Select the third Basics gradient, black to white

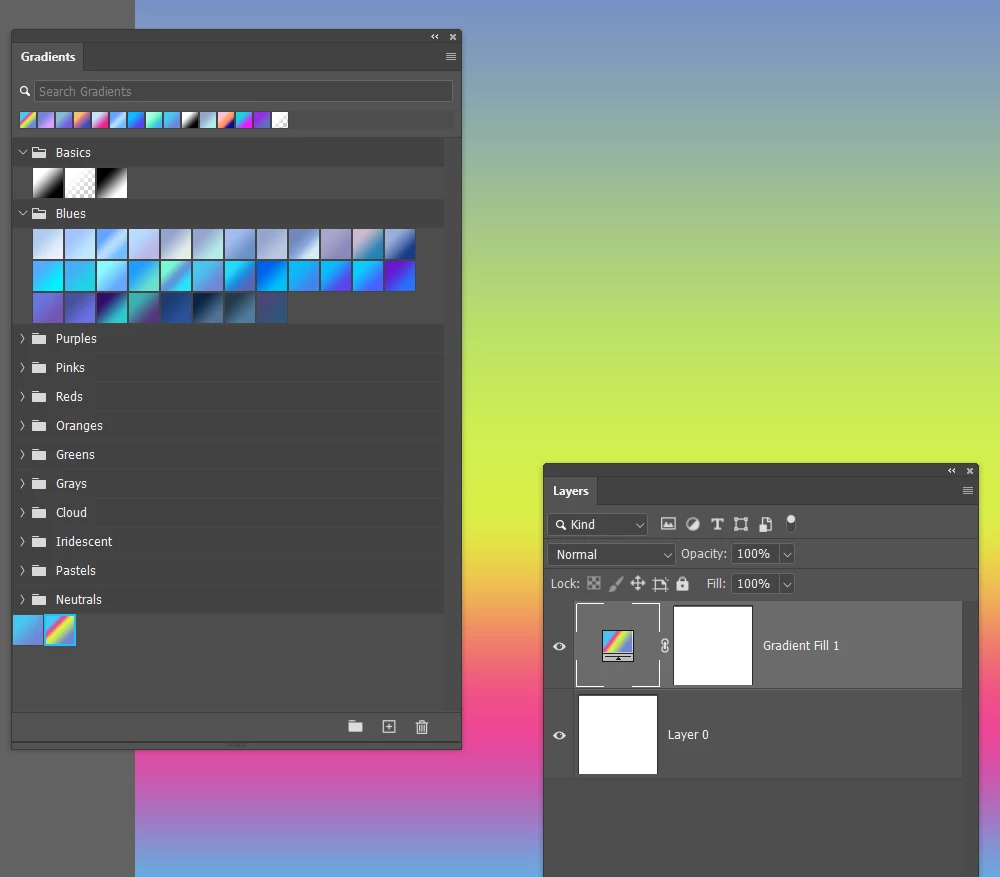point(112,183)
